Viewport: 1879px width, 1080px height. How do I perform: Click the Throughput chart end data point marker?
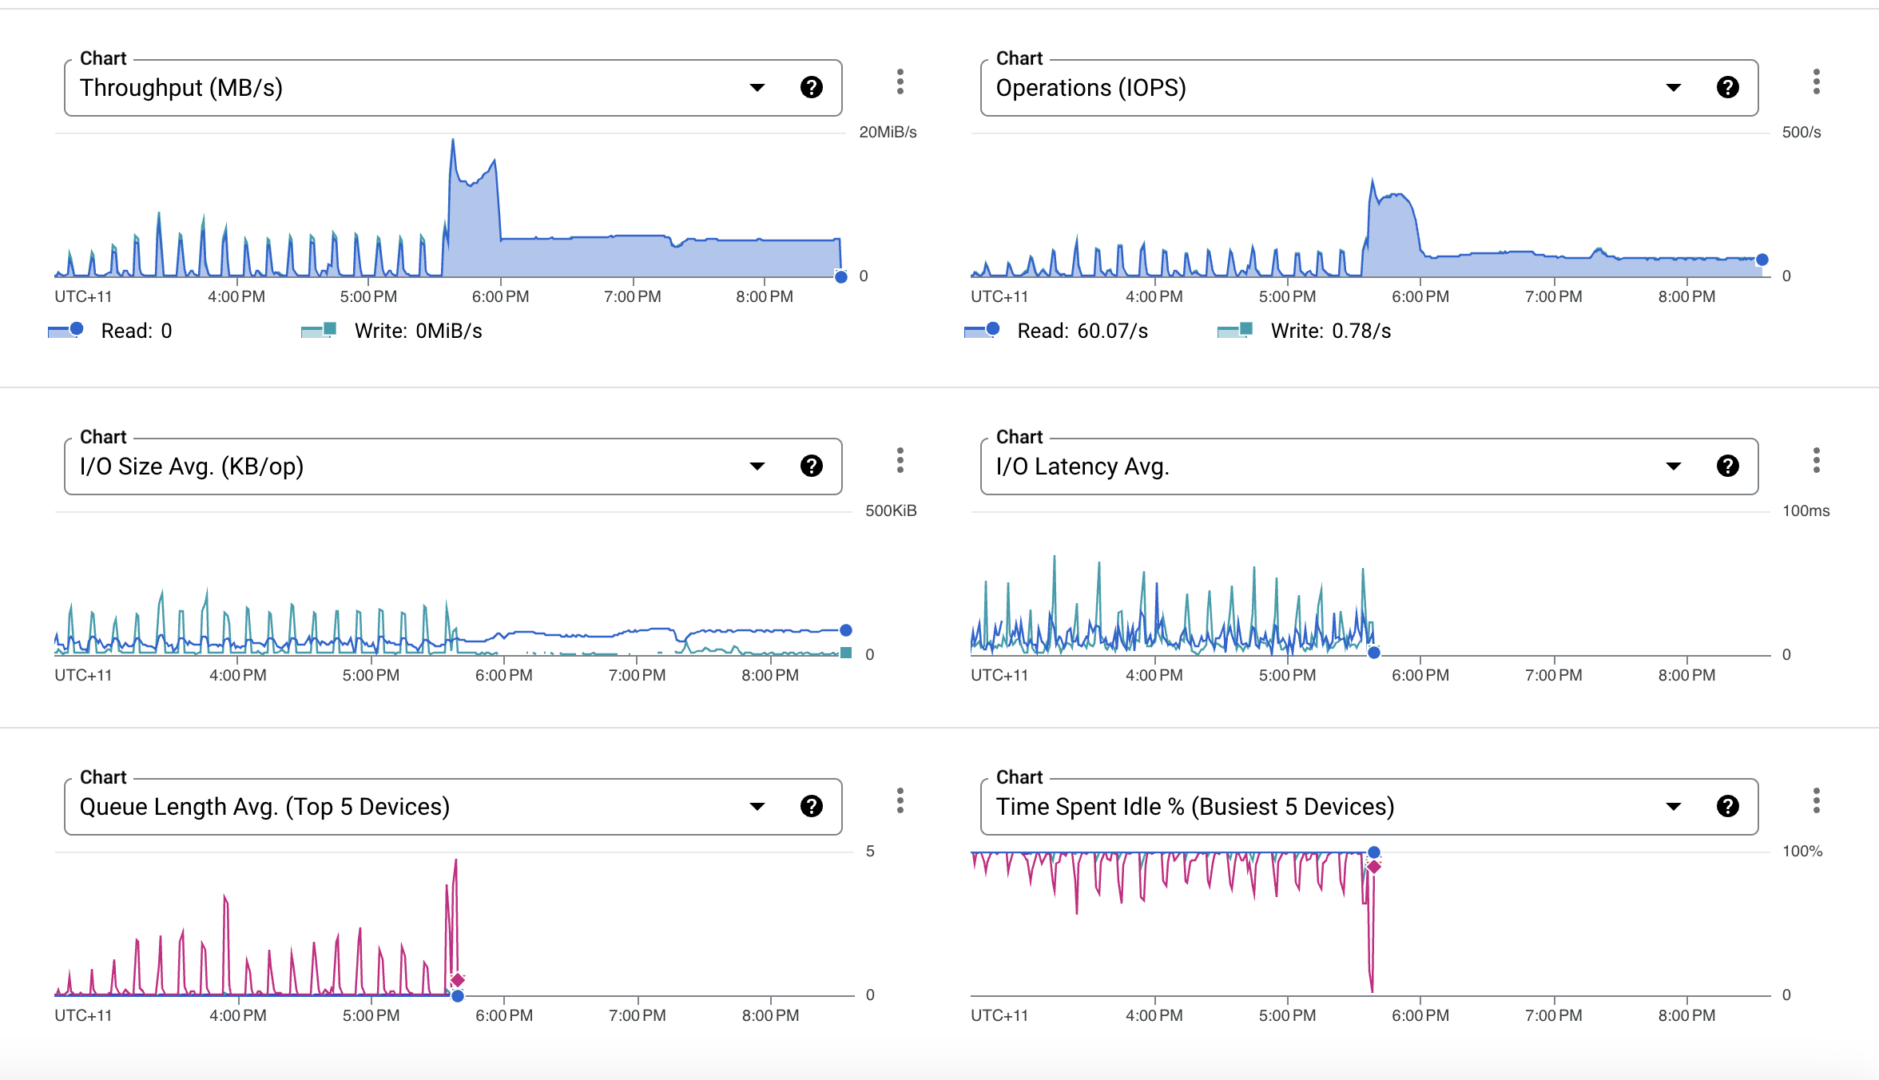[x=841, y=277]
